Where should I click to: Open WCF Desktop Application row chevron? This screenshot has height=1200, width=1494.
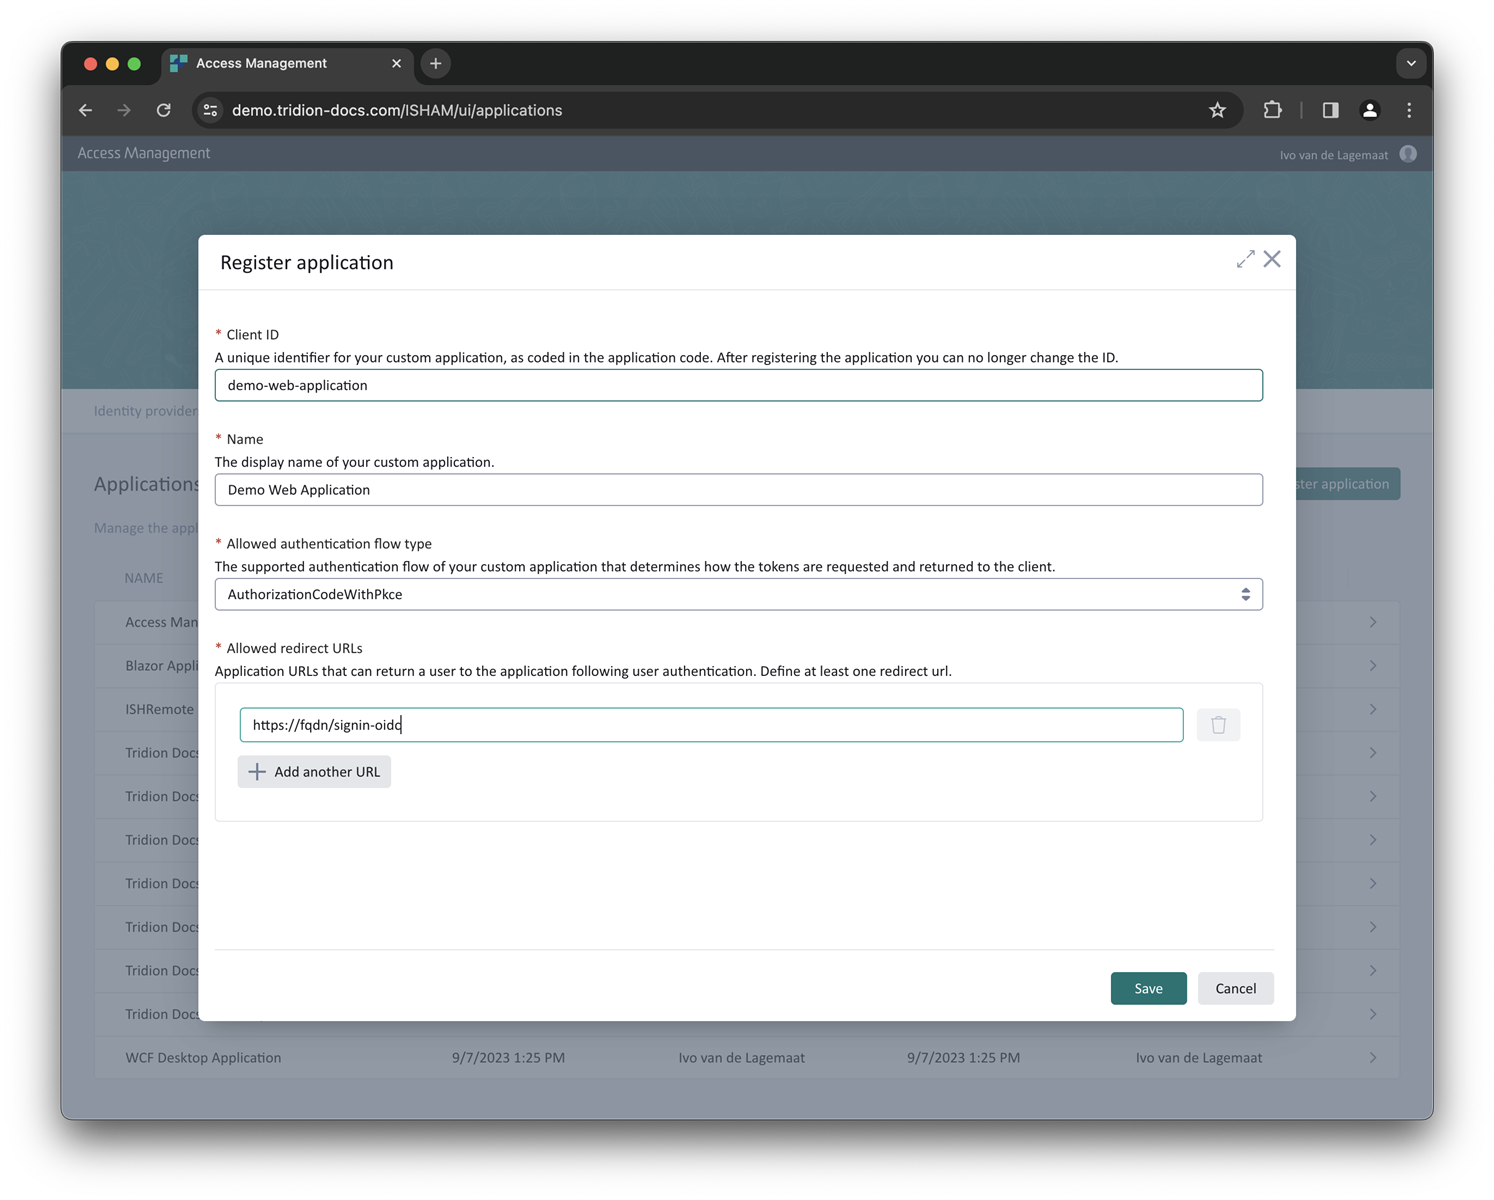1373,1058
